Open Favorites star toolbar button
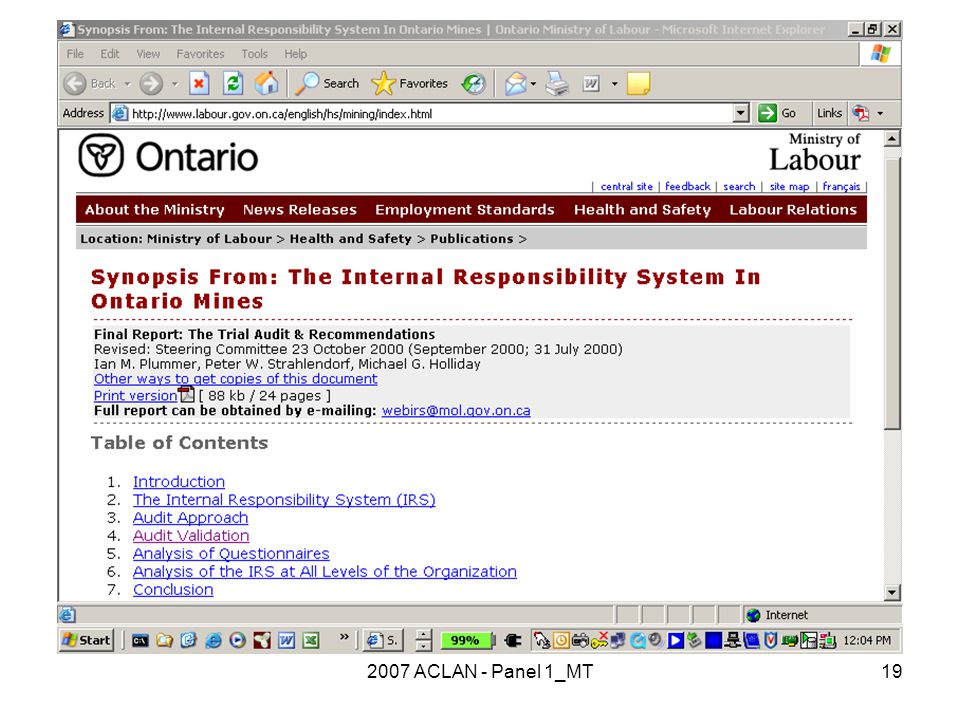This screenshot has height=720, width=960. tap(410, 83)
